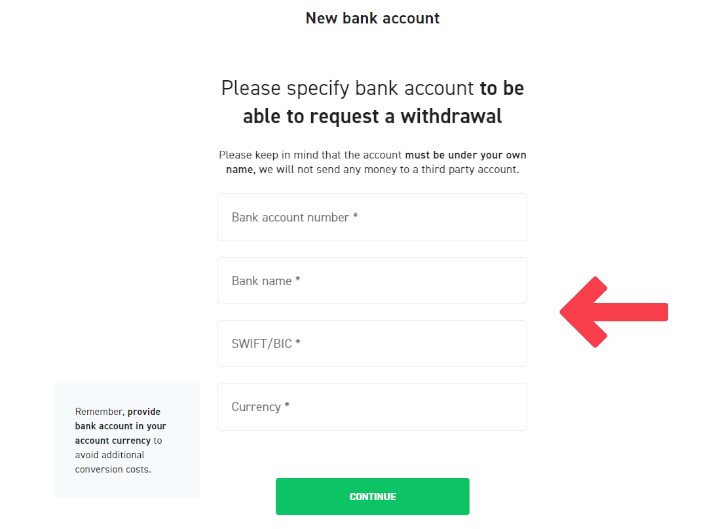Click the "New bank account" page title
The height and width of the screenshot is (529, 712).
[x=372, y=18]
